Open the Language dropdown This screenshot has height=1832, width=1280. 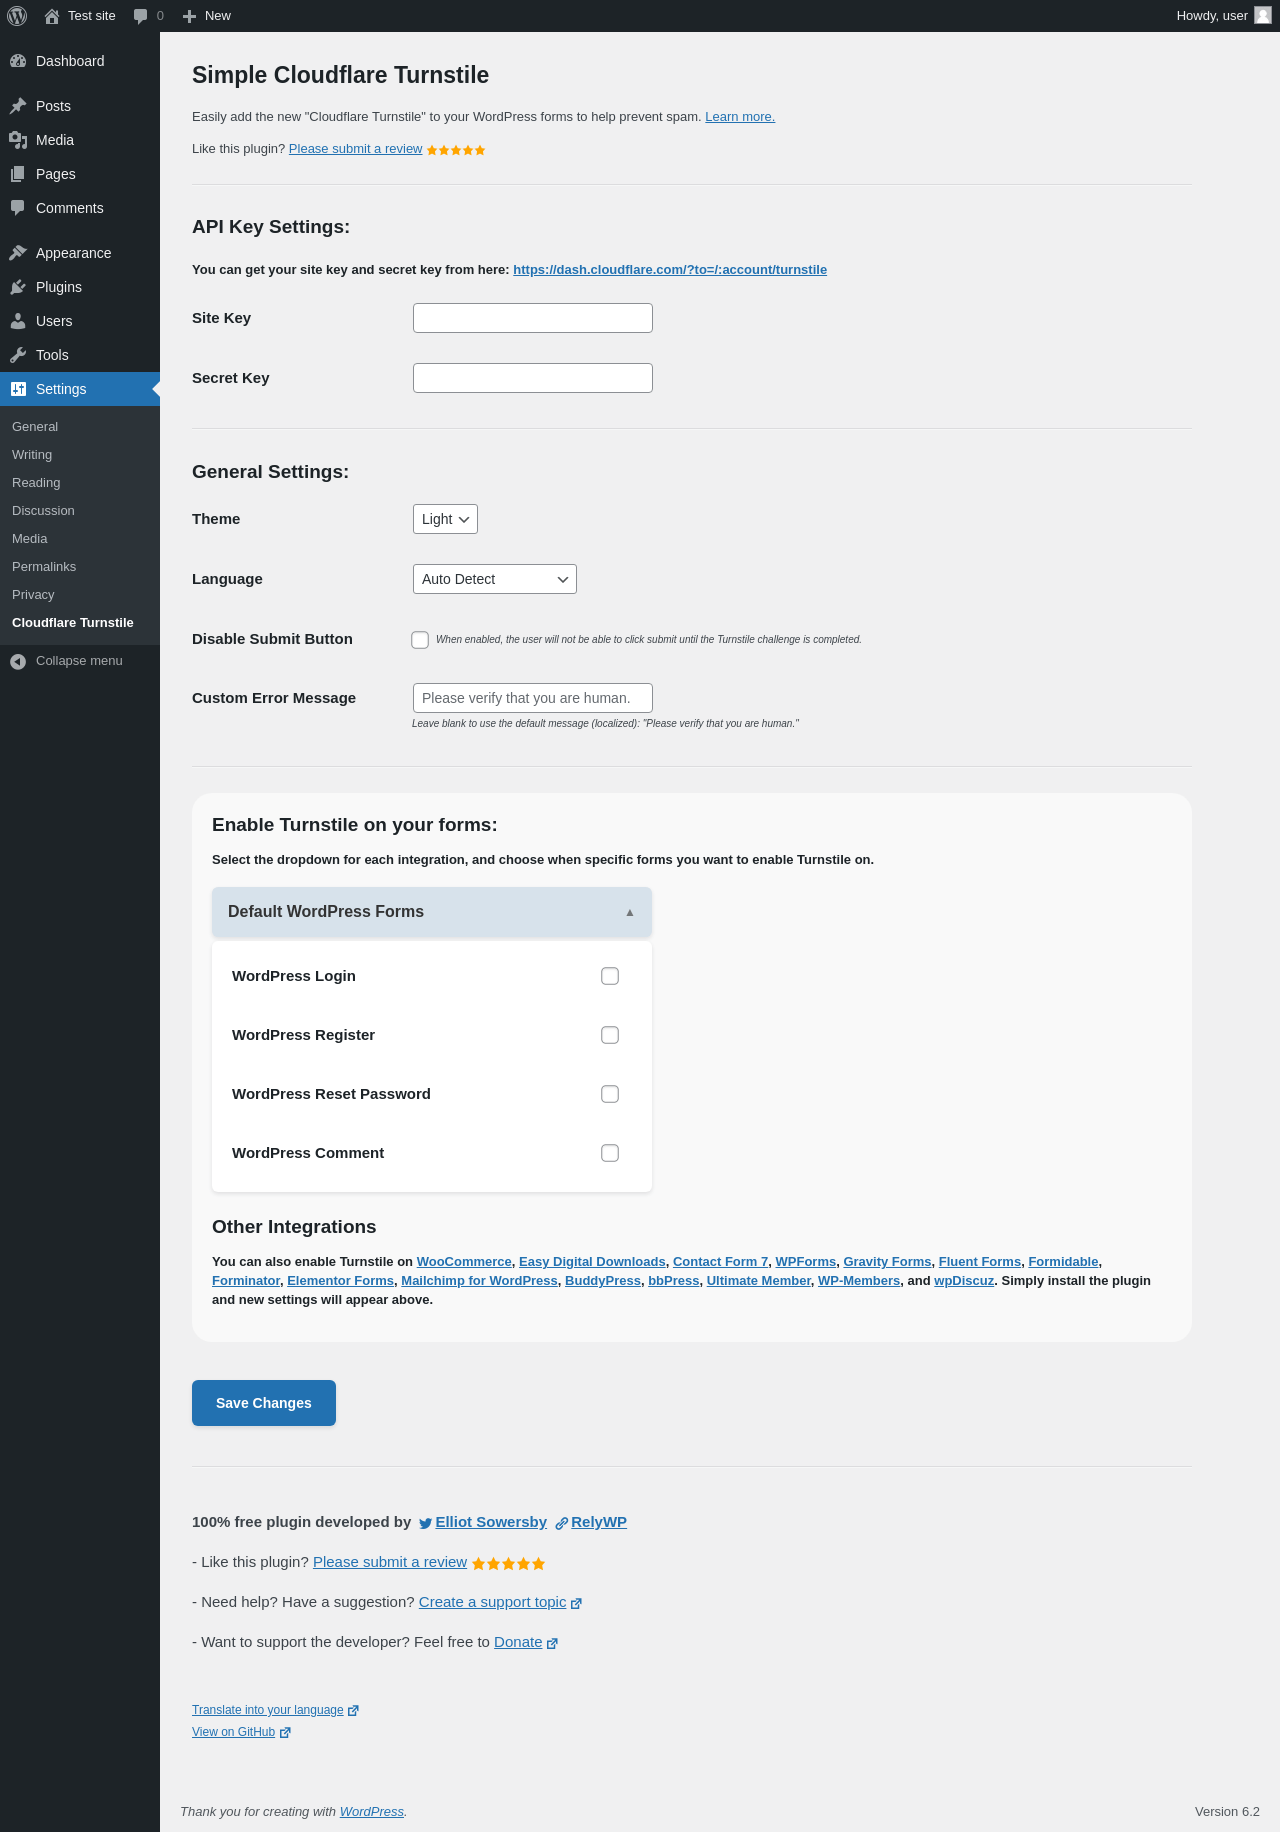pyautogui.click(x=495, y=579)
